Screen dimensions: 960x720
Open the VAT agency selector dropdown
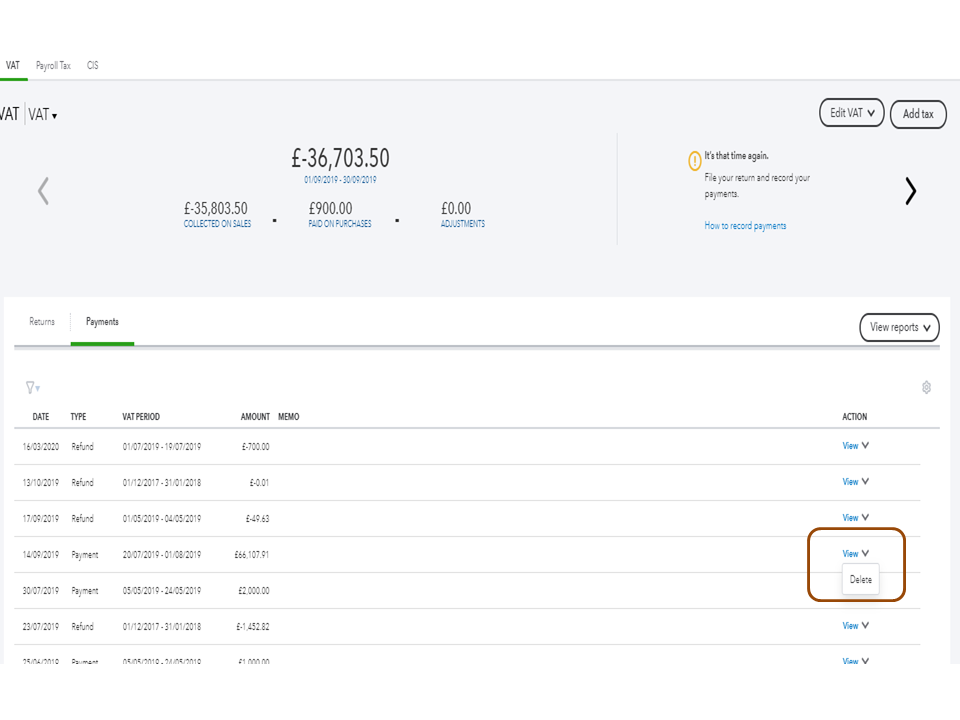43,115
